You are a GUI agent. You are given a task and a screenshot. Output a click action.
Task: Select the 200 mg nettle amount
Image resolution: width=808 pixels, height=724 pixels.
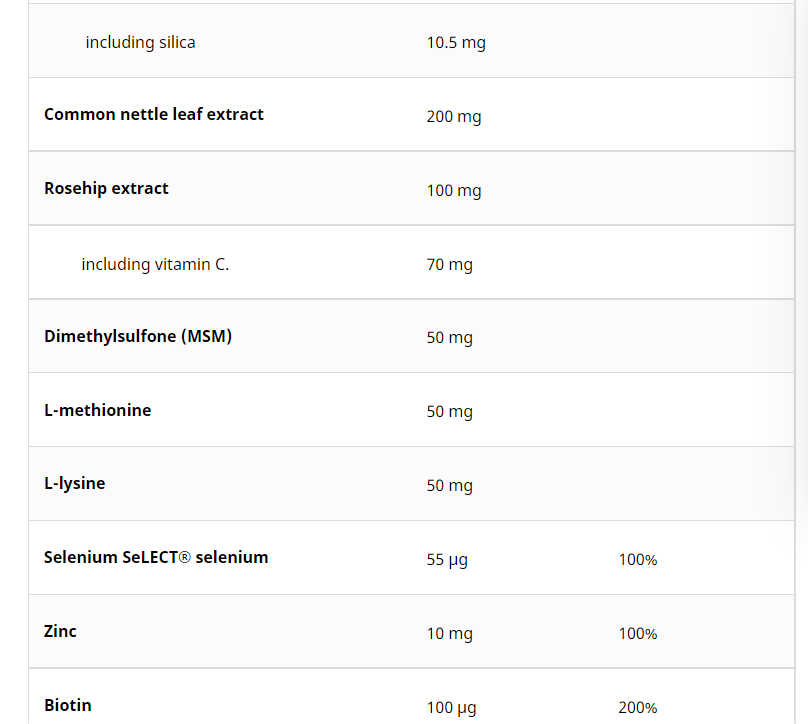(454, 116)
